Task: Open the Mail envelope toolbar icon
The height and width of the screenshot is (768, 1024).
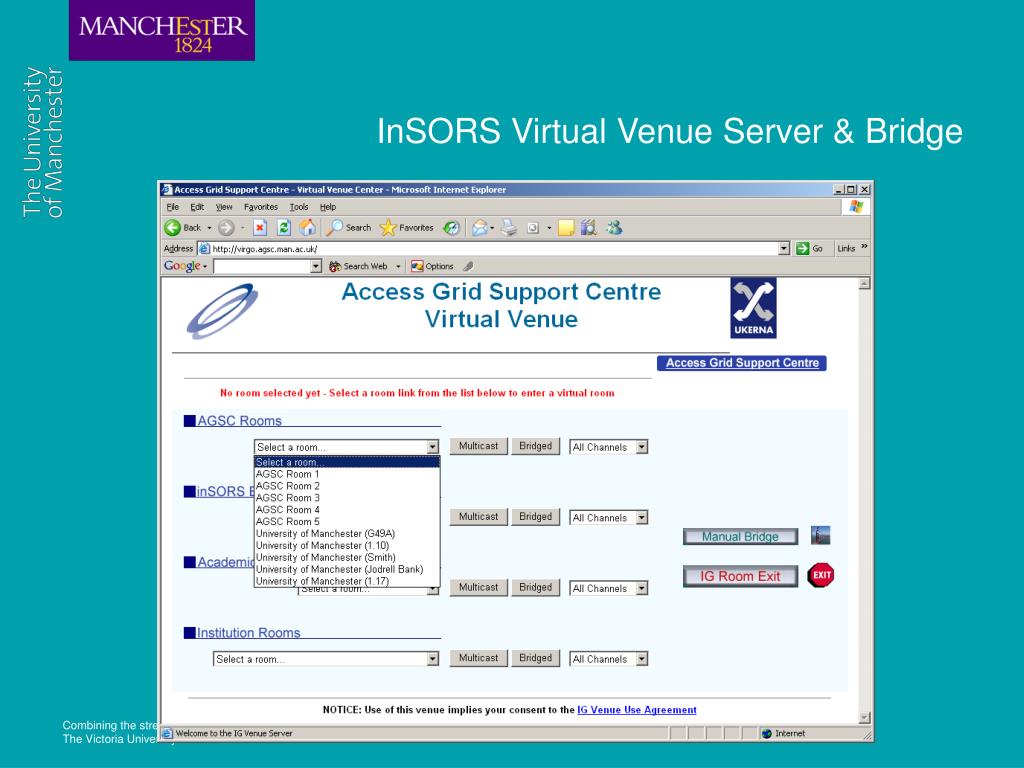Action: 480,227
